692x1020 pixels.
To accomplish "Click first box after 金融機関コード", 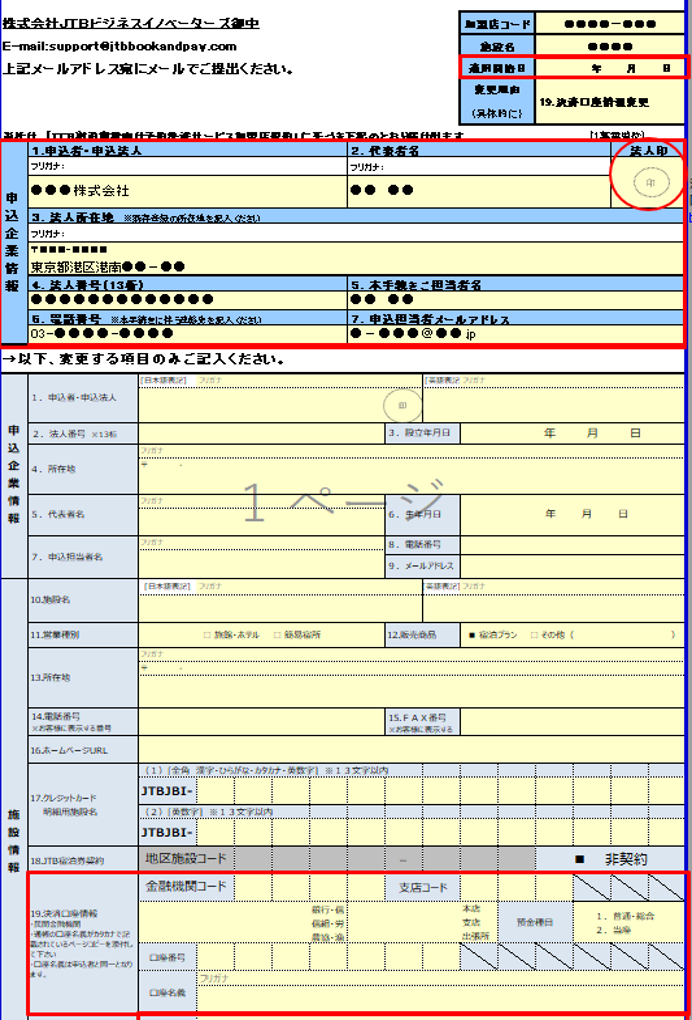I will pyautogui.click(x=252, y=886).
